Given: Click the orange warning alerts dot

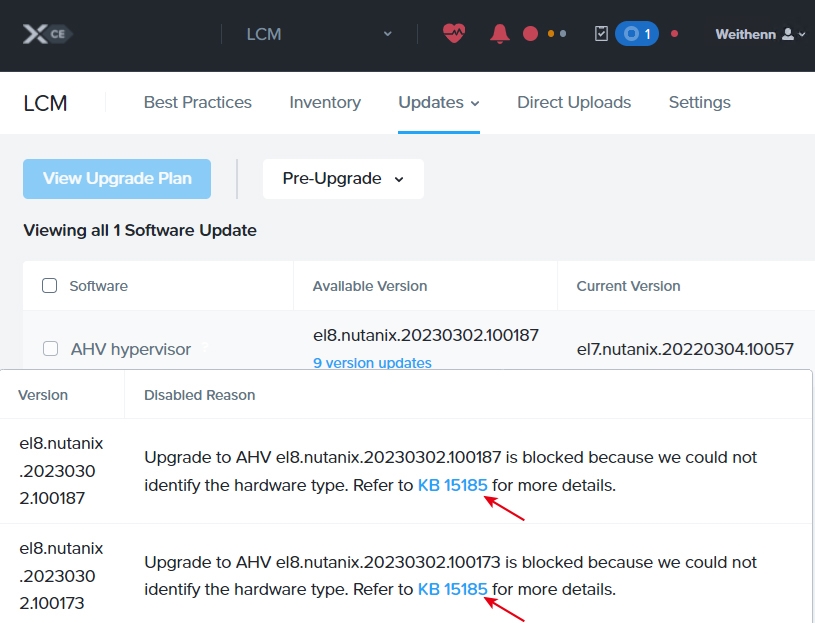Looking at the screenshot, I should 551,34.
